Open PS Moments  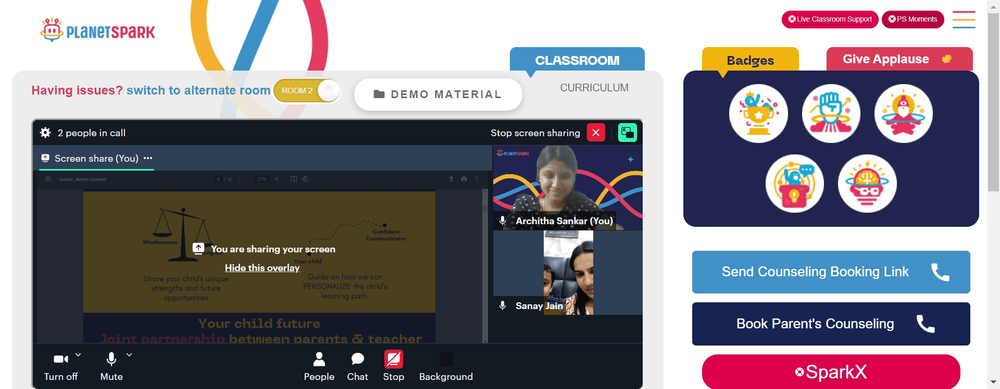click(x=913, y=19)
